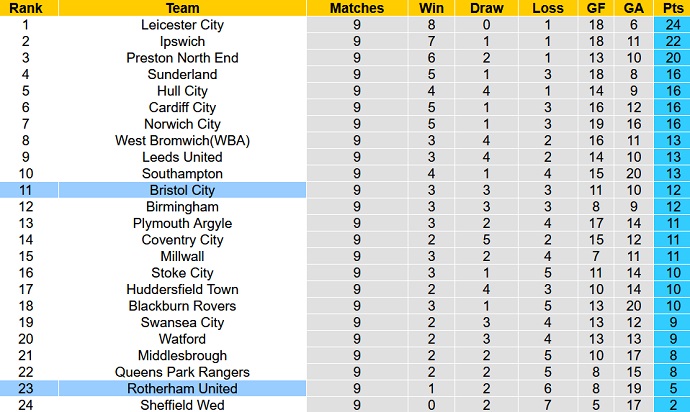The width and height of the screenshot is (690, 412).
Task: Open the Sheffield Wed team entry
Action: pyautogui.click(x=183, y=405)
